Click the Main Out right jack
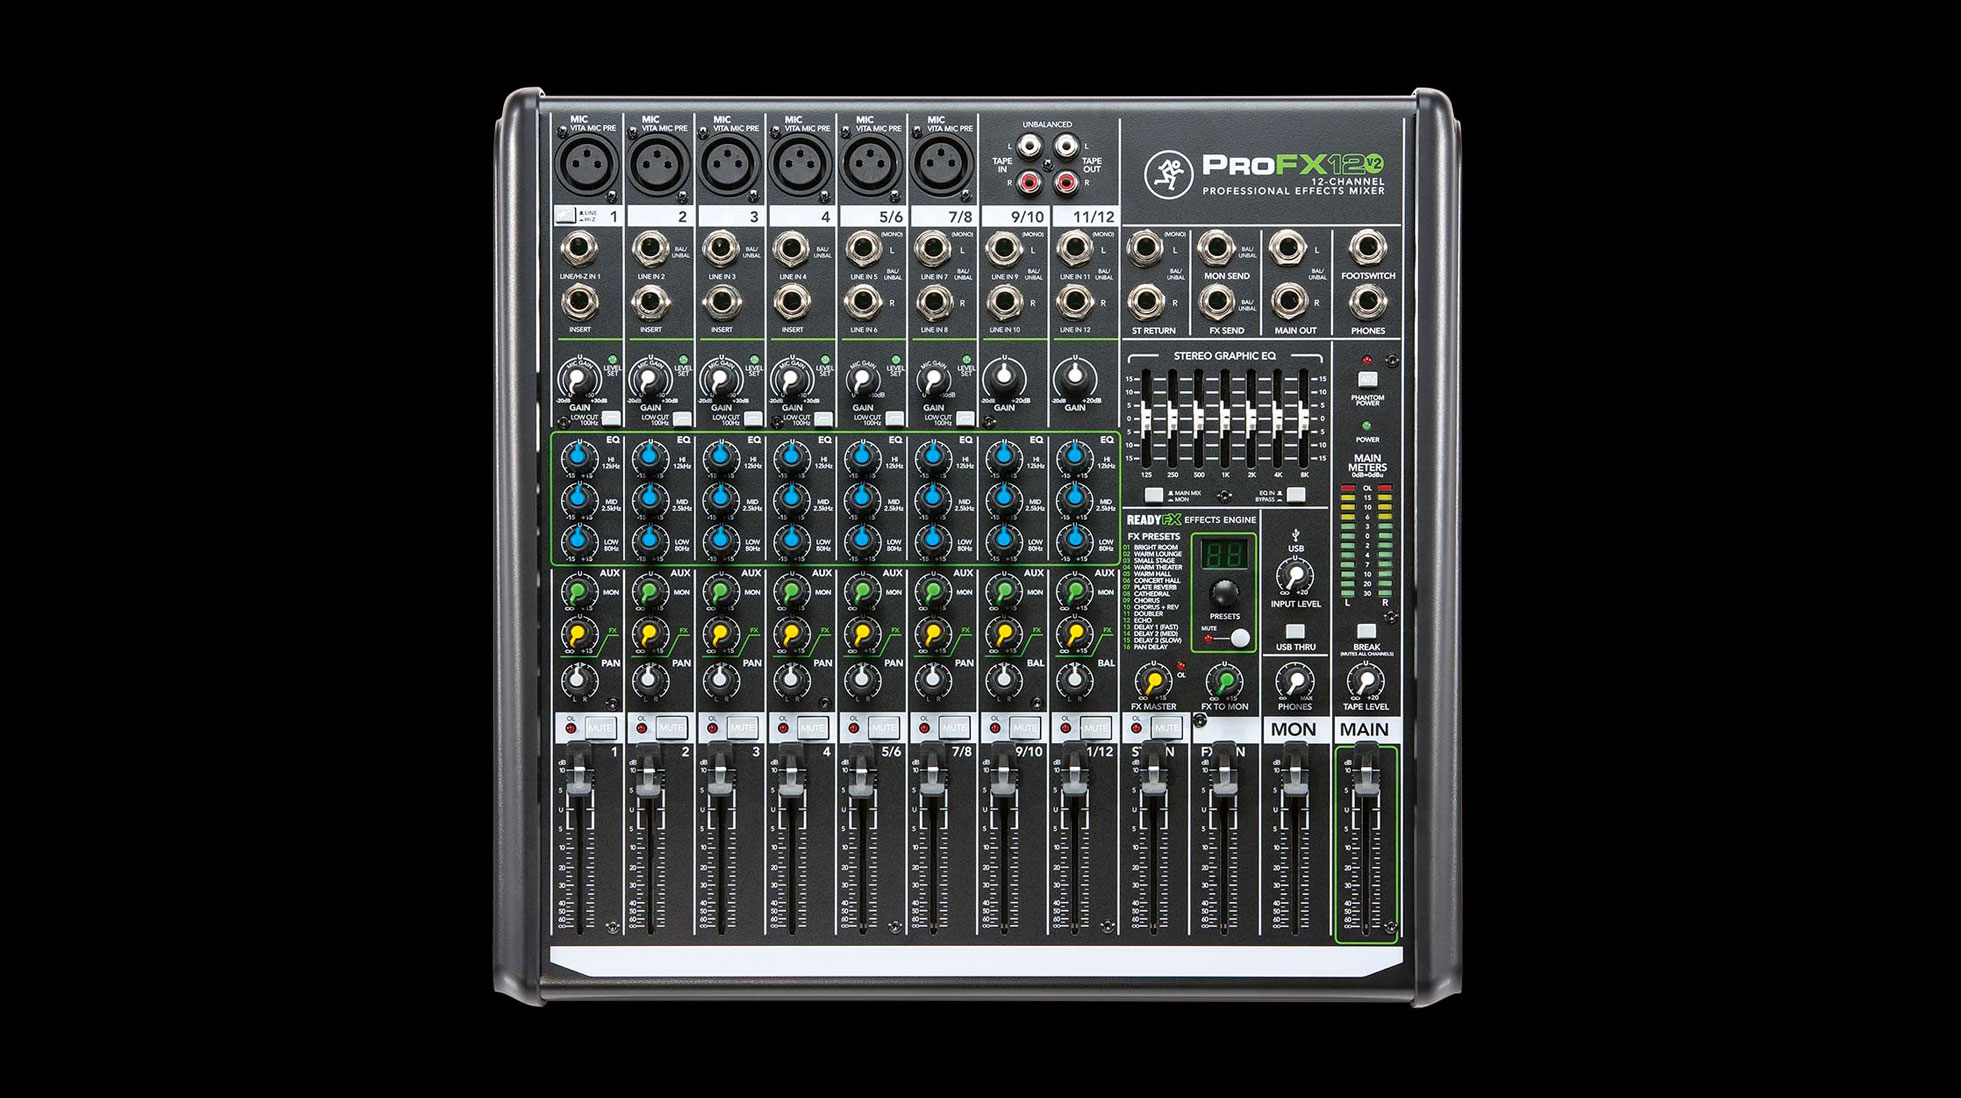Viewport: 1961px width, 1098px height. point(1288,303)
